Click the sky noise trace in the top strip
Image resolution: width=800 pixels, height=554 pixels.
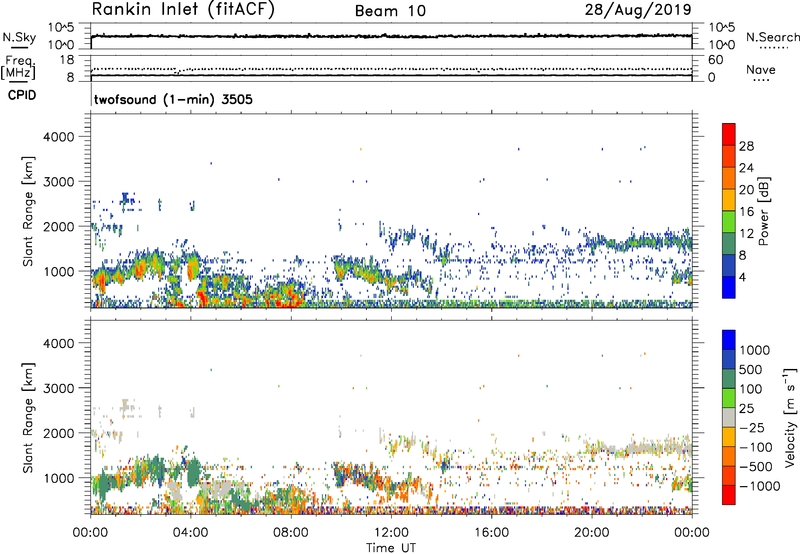coord(391,36)
